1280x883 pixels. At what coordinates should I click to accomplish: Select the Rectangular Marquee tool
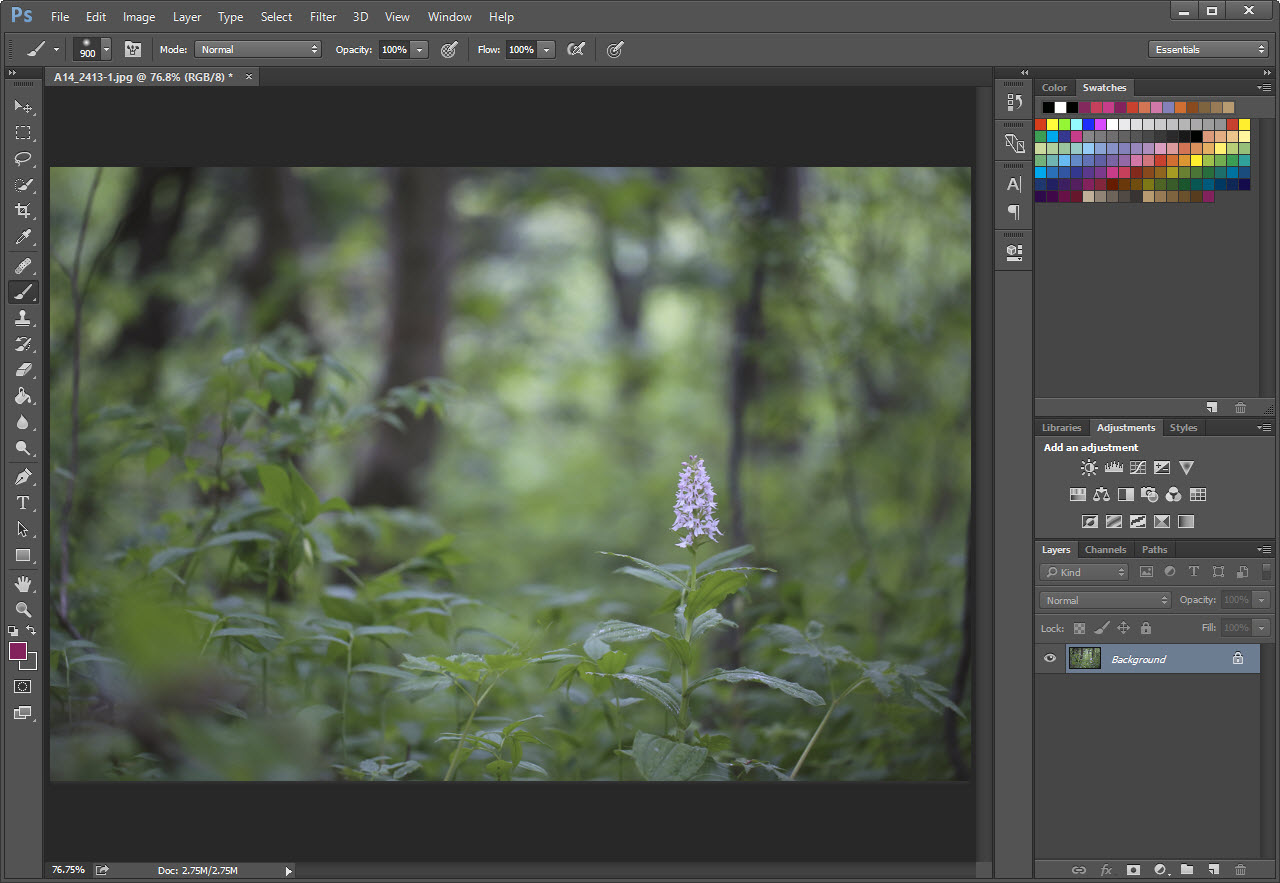(23, 132)
